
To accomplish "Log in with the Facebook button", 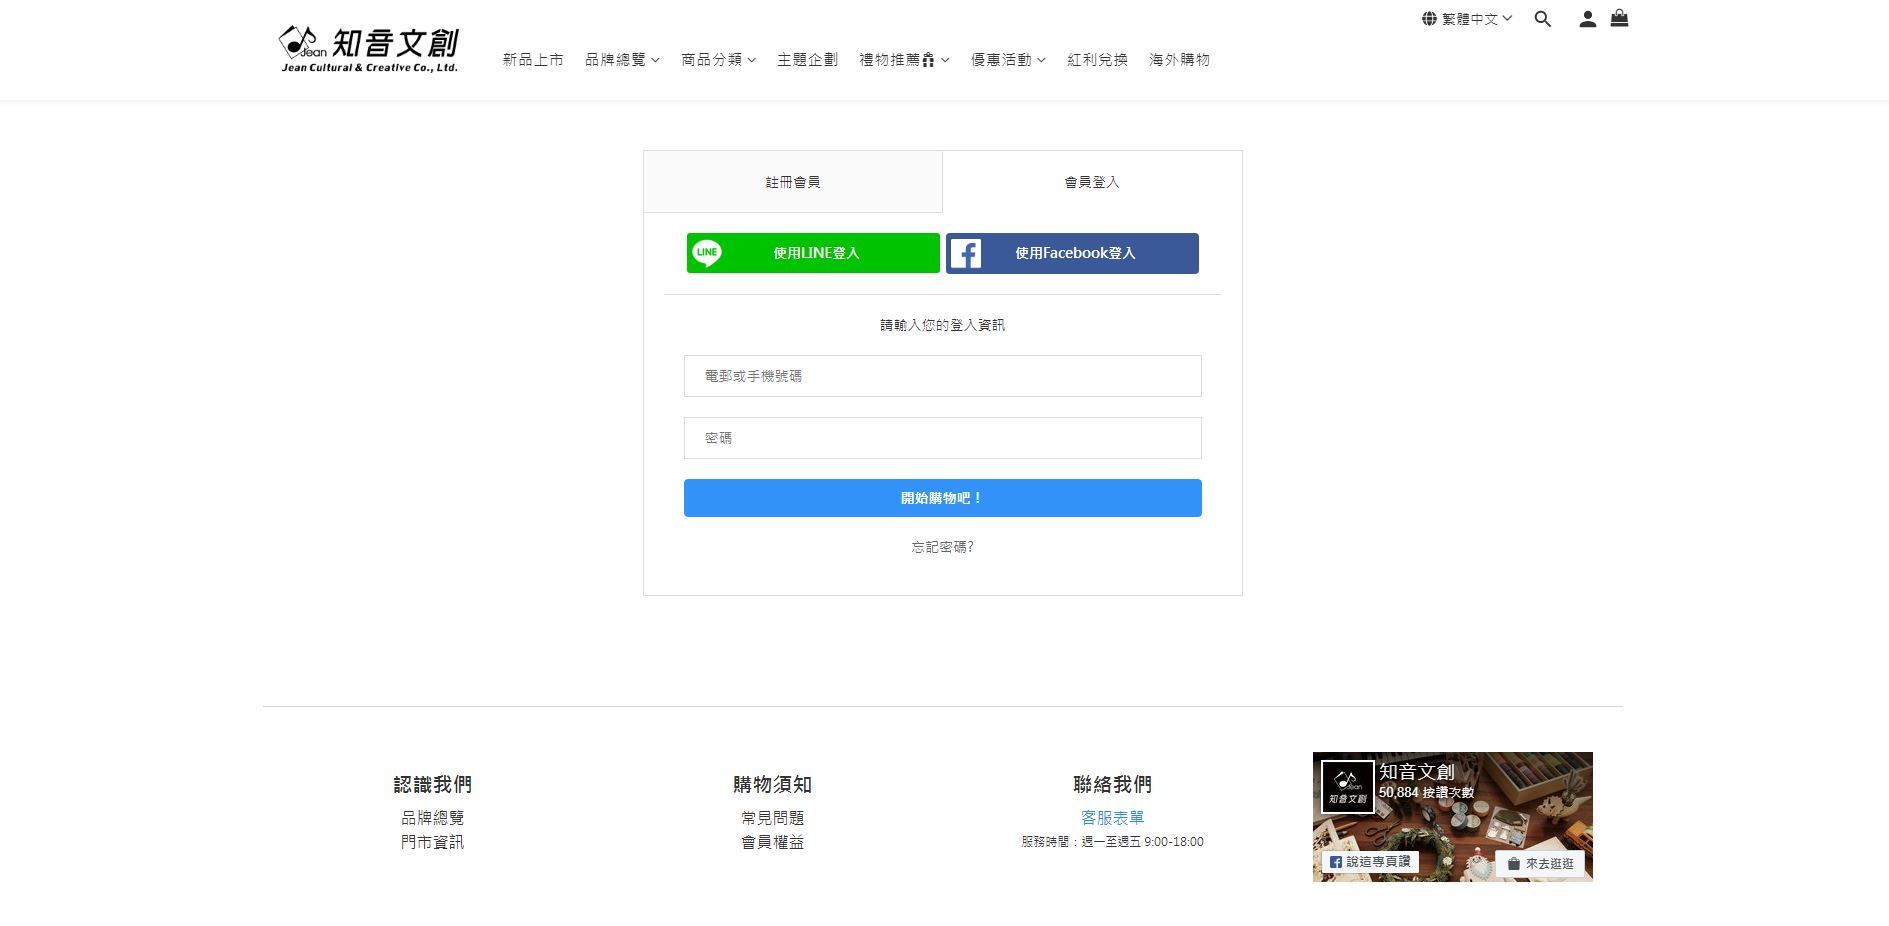I will click(1072, 253).
